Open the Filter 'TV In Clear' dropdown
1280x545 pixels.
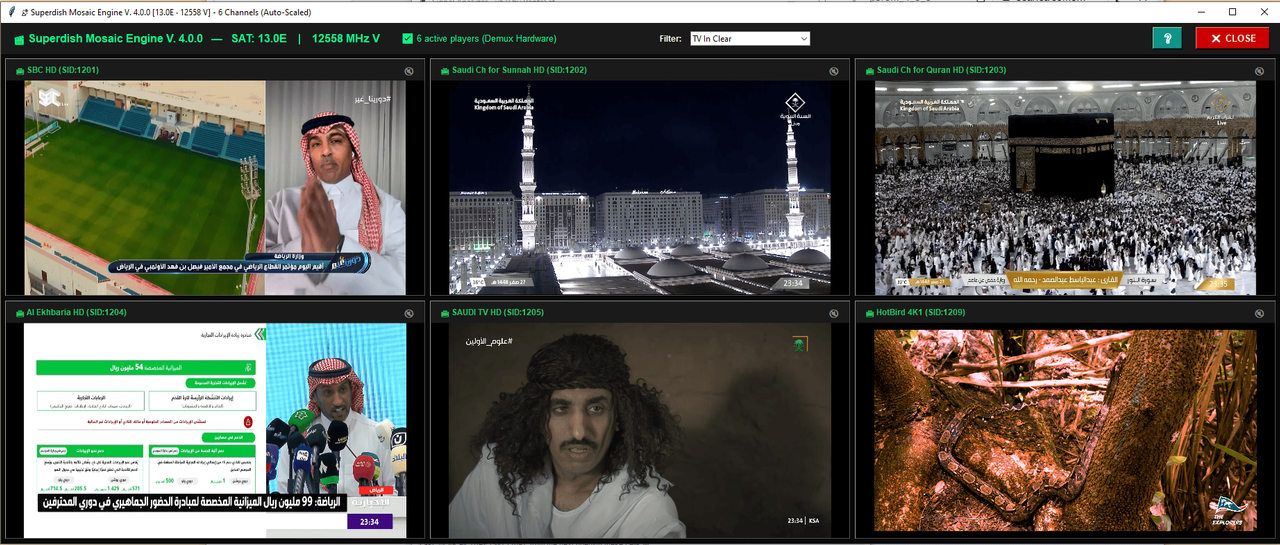749,38
